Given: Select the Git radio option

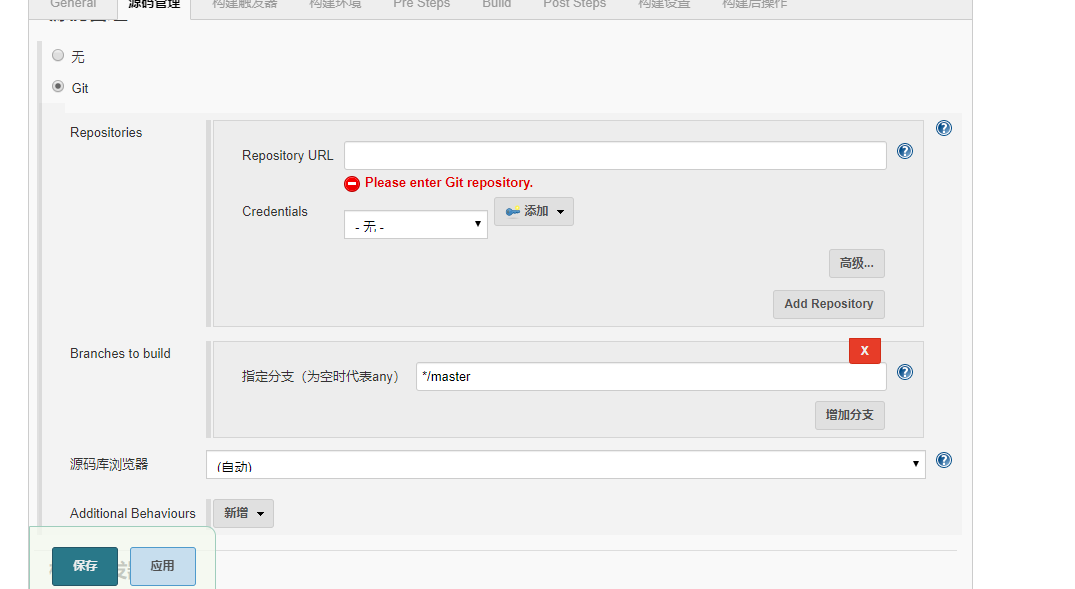Looking at the screenshot, I should [58, 86].
